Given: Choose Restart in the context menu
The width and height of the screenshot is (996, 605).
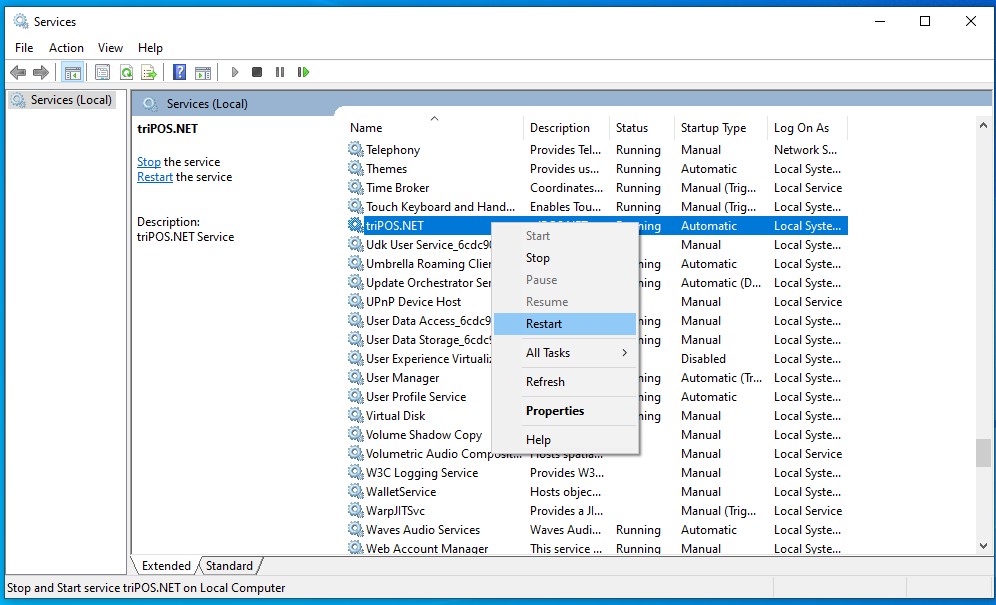Looking at the screenshot, I should [x=565, y=323].
